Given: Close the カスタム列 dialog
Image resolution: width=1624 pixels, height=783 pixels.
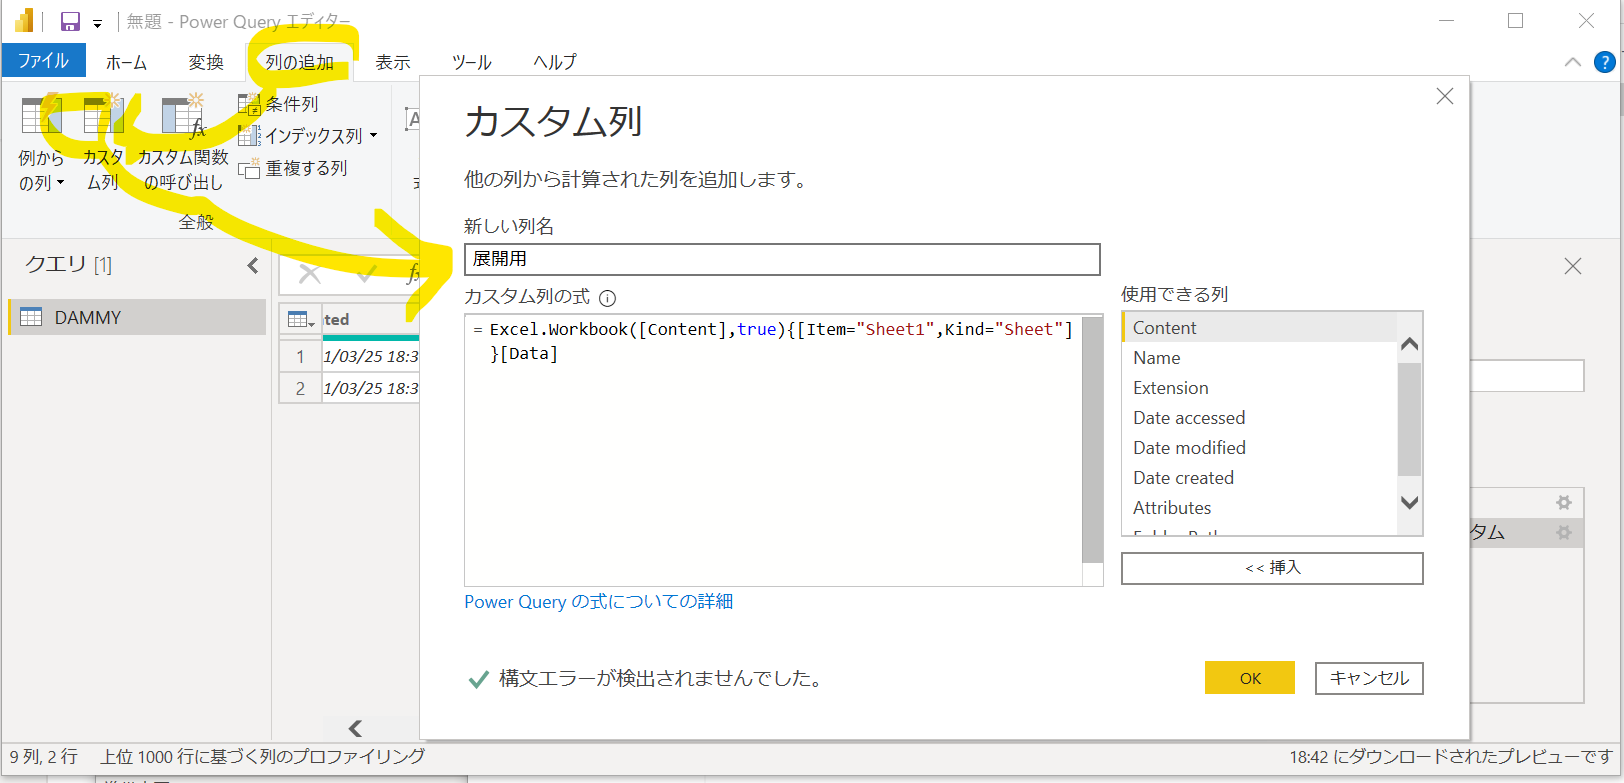Looking at the screenshot, I should [1445, 96].
